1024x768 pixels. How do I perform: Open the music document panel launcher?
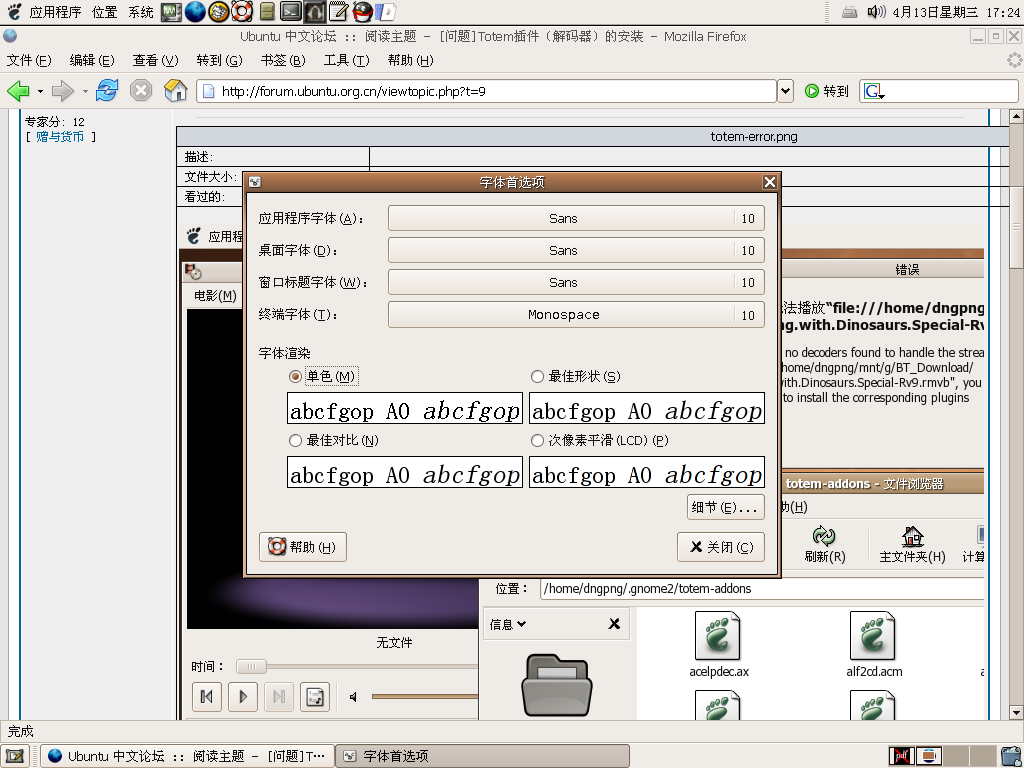387,12
